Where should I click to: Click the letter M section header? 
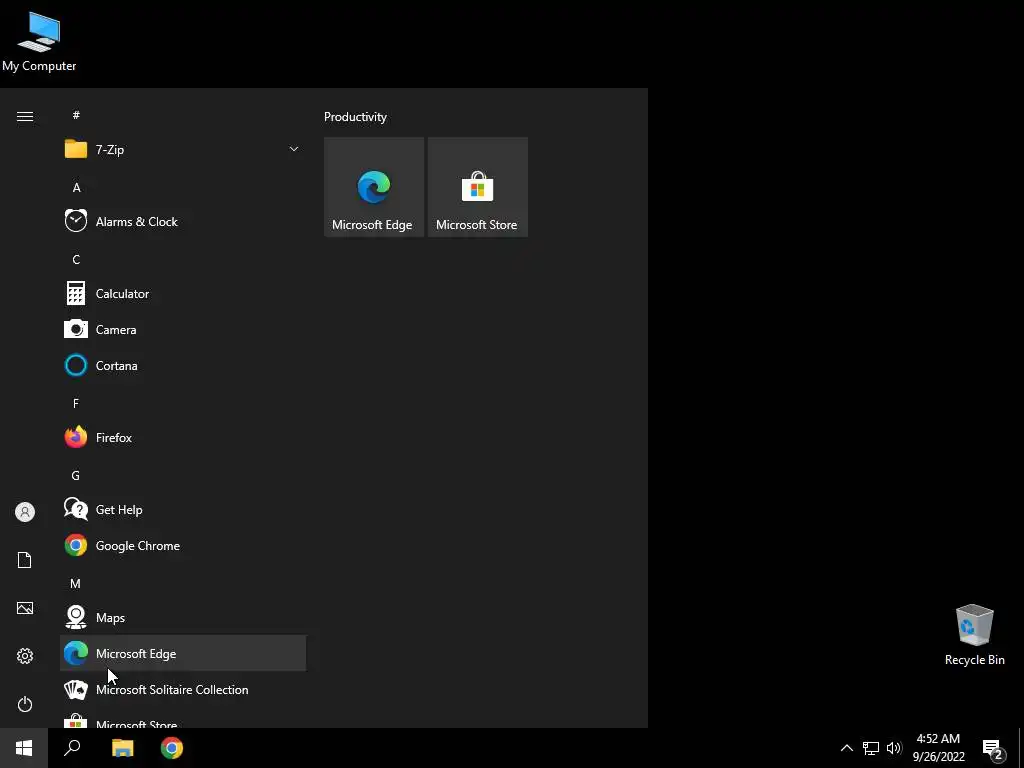[76, 583]
